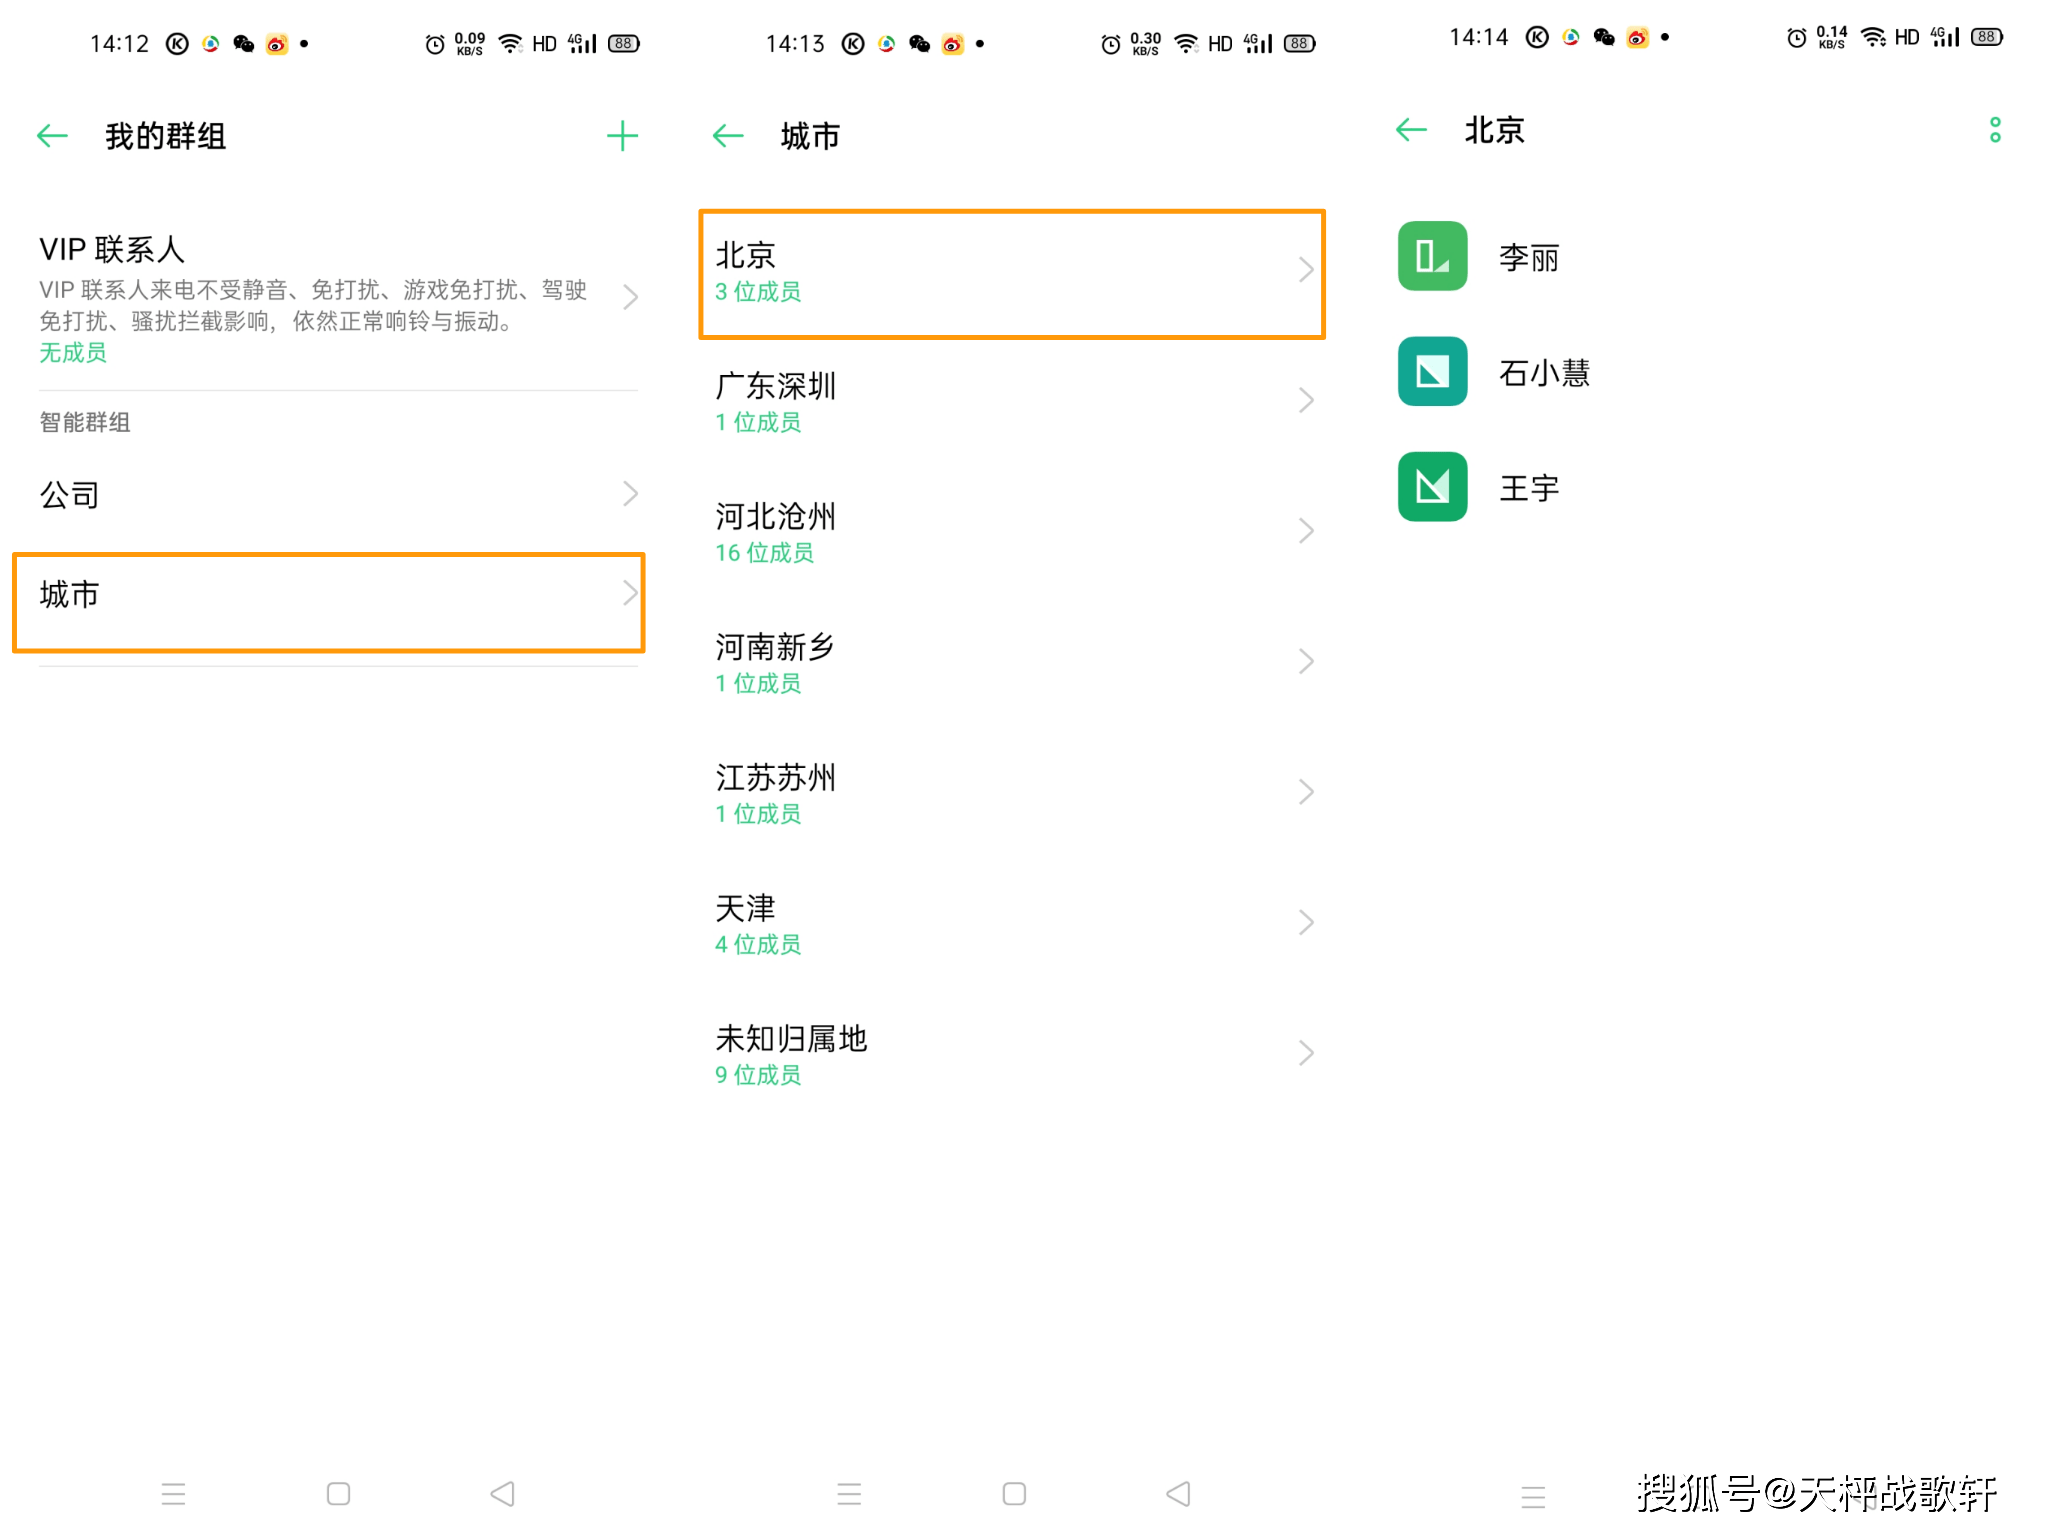Image resolution: width=2048 pixels, height=1536 pixels.
Task: Tap the plus icon to add group
Action: coord(622,136)
